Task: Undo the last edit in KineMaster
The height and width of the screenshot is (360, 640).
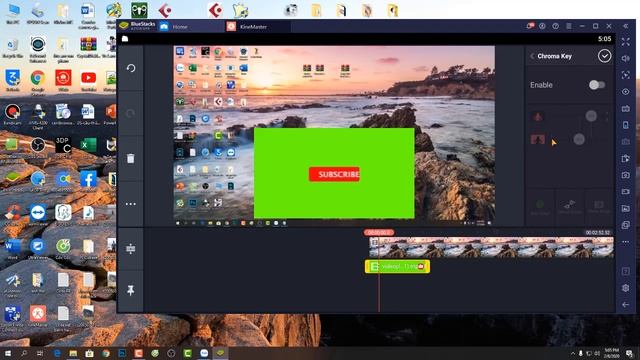Action: pyautogui.click(x=131, y=68)
